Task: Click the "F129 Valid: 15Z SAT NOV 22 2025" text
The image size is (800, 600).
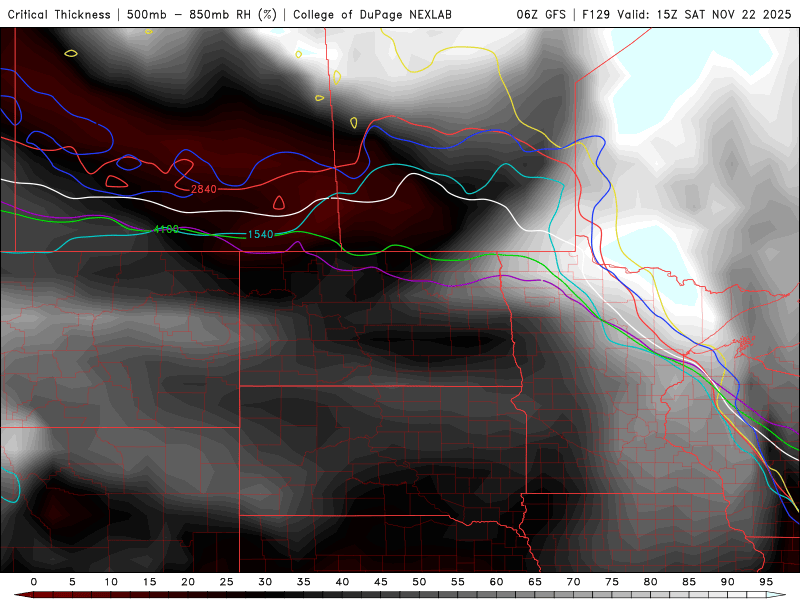Action: (x=687, y=15)
